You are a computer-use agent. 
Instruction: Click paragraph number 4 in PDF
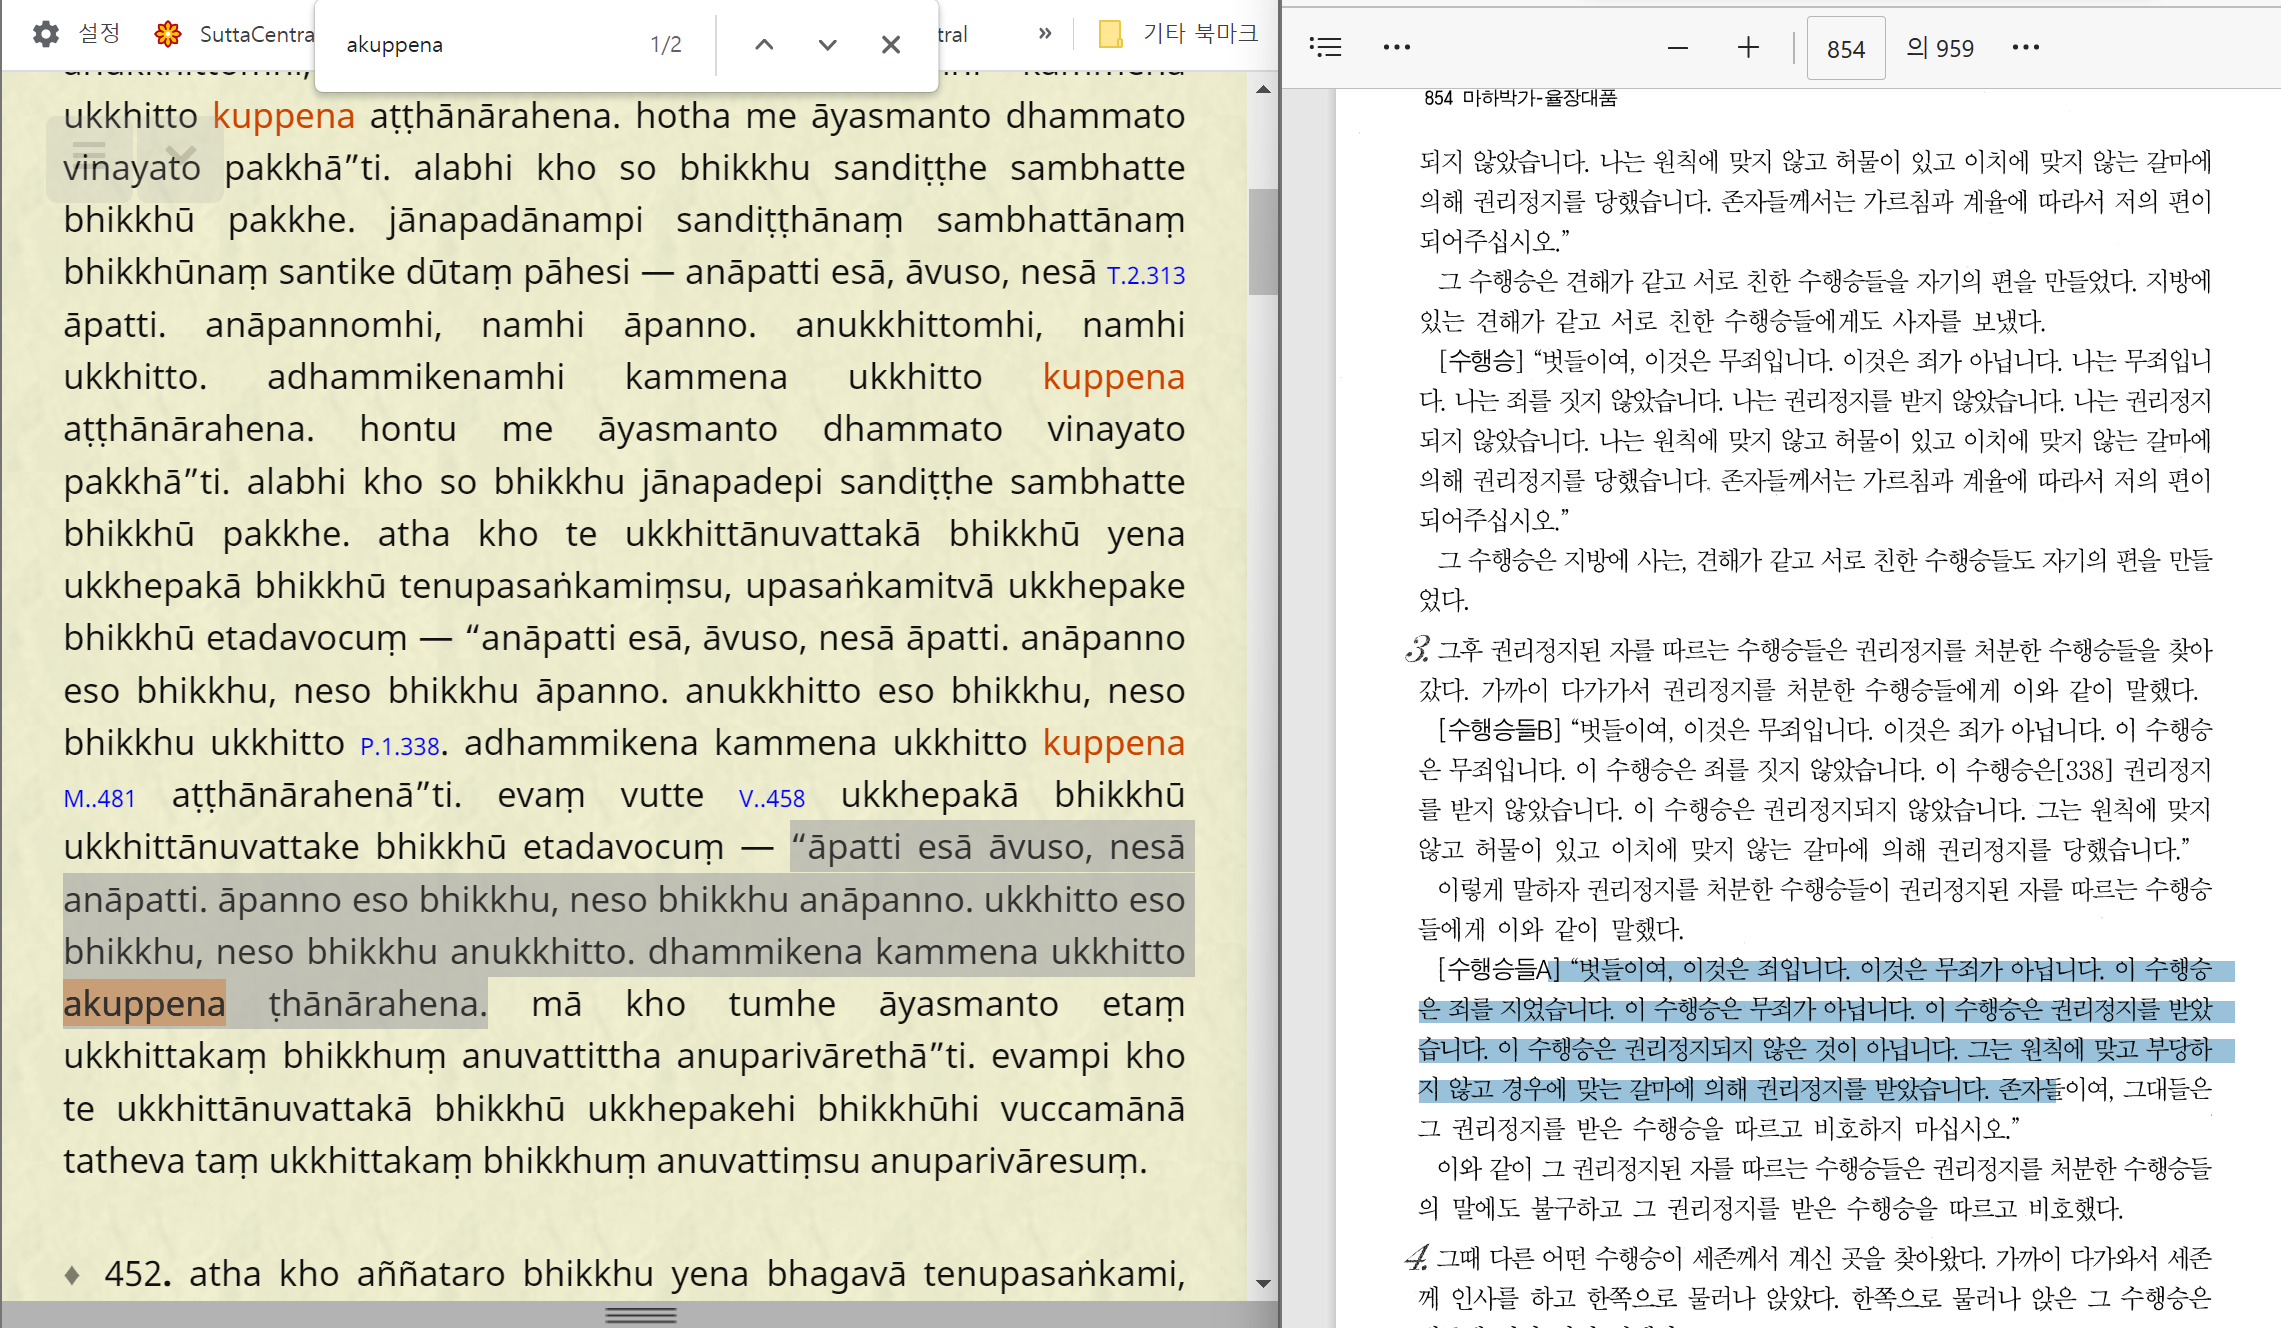(1417, 1257)
